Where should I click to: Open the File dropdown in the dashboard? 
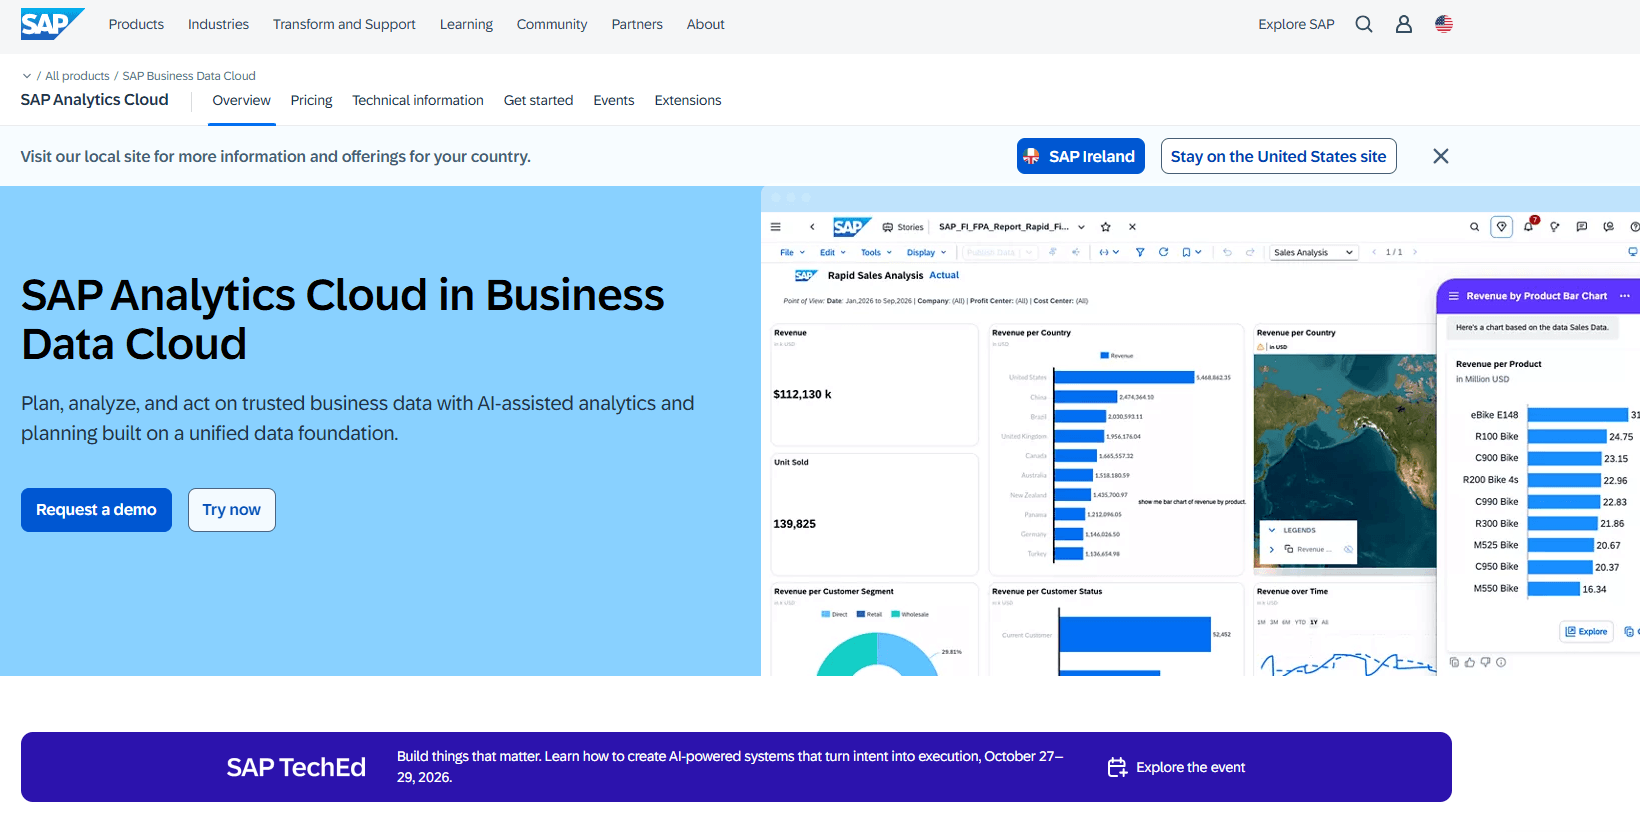792,253
